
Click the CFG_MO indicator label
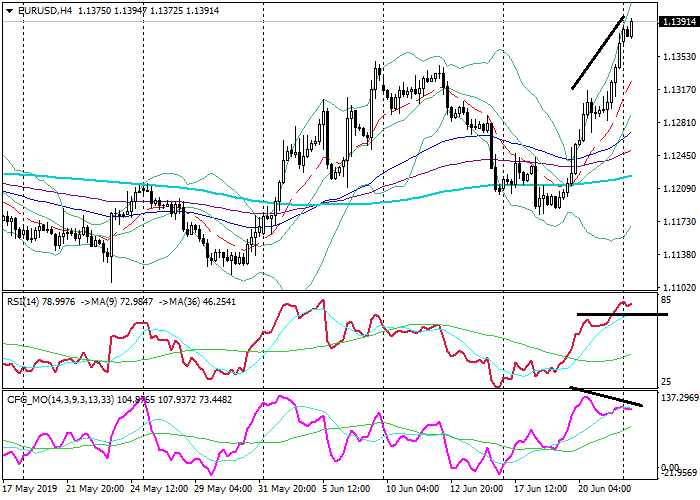28,398
